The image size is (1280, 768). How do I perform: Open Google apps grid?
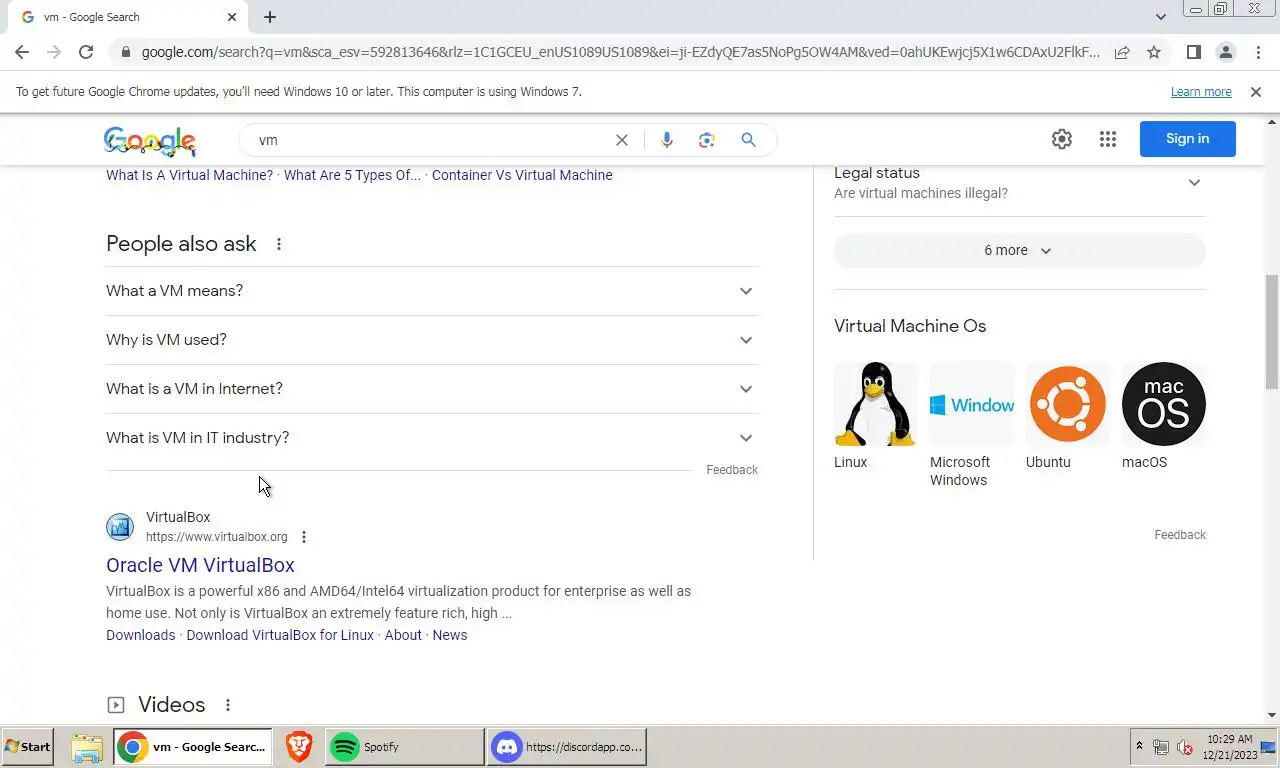click(1107, 139)
